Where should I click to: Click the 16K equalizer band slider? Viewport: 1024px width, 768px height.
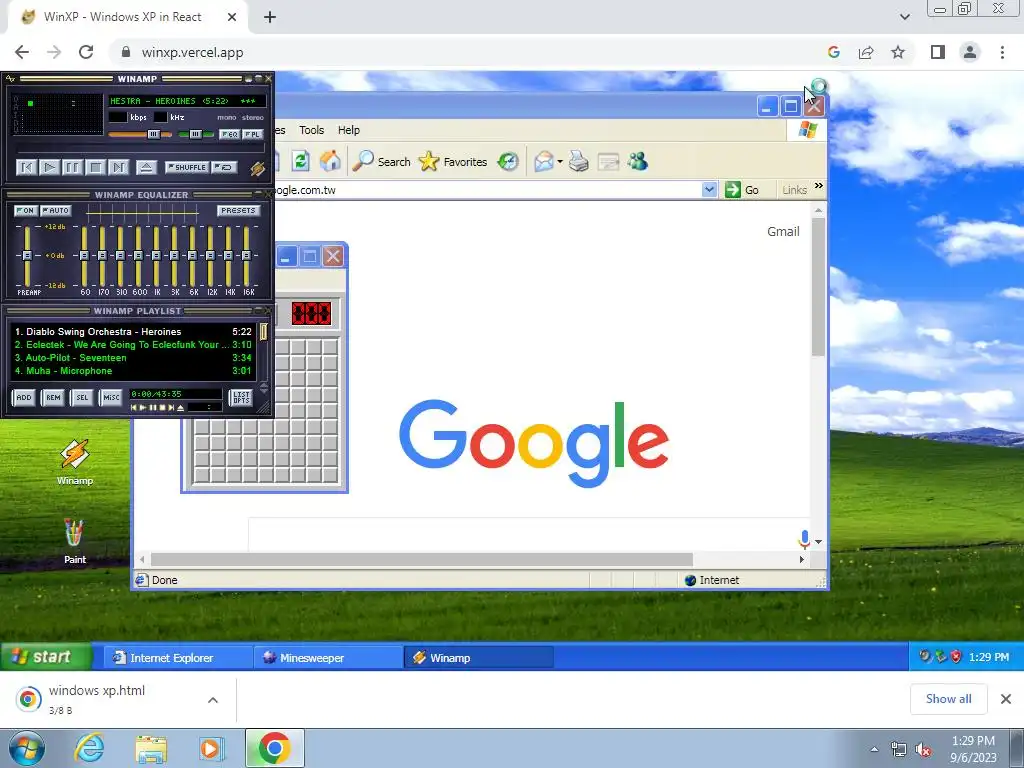pyautogui.click(x=246, y=256)
